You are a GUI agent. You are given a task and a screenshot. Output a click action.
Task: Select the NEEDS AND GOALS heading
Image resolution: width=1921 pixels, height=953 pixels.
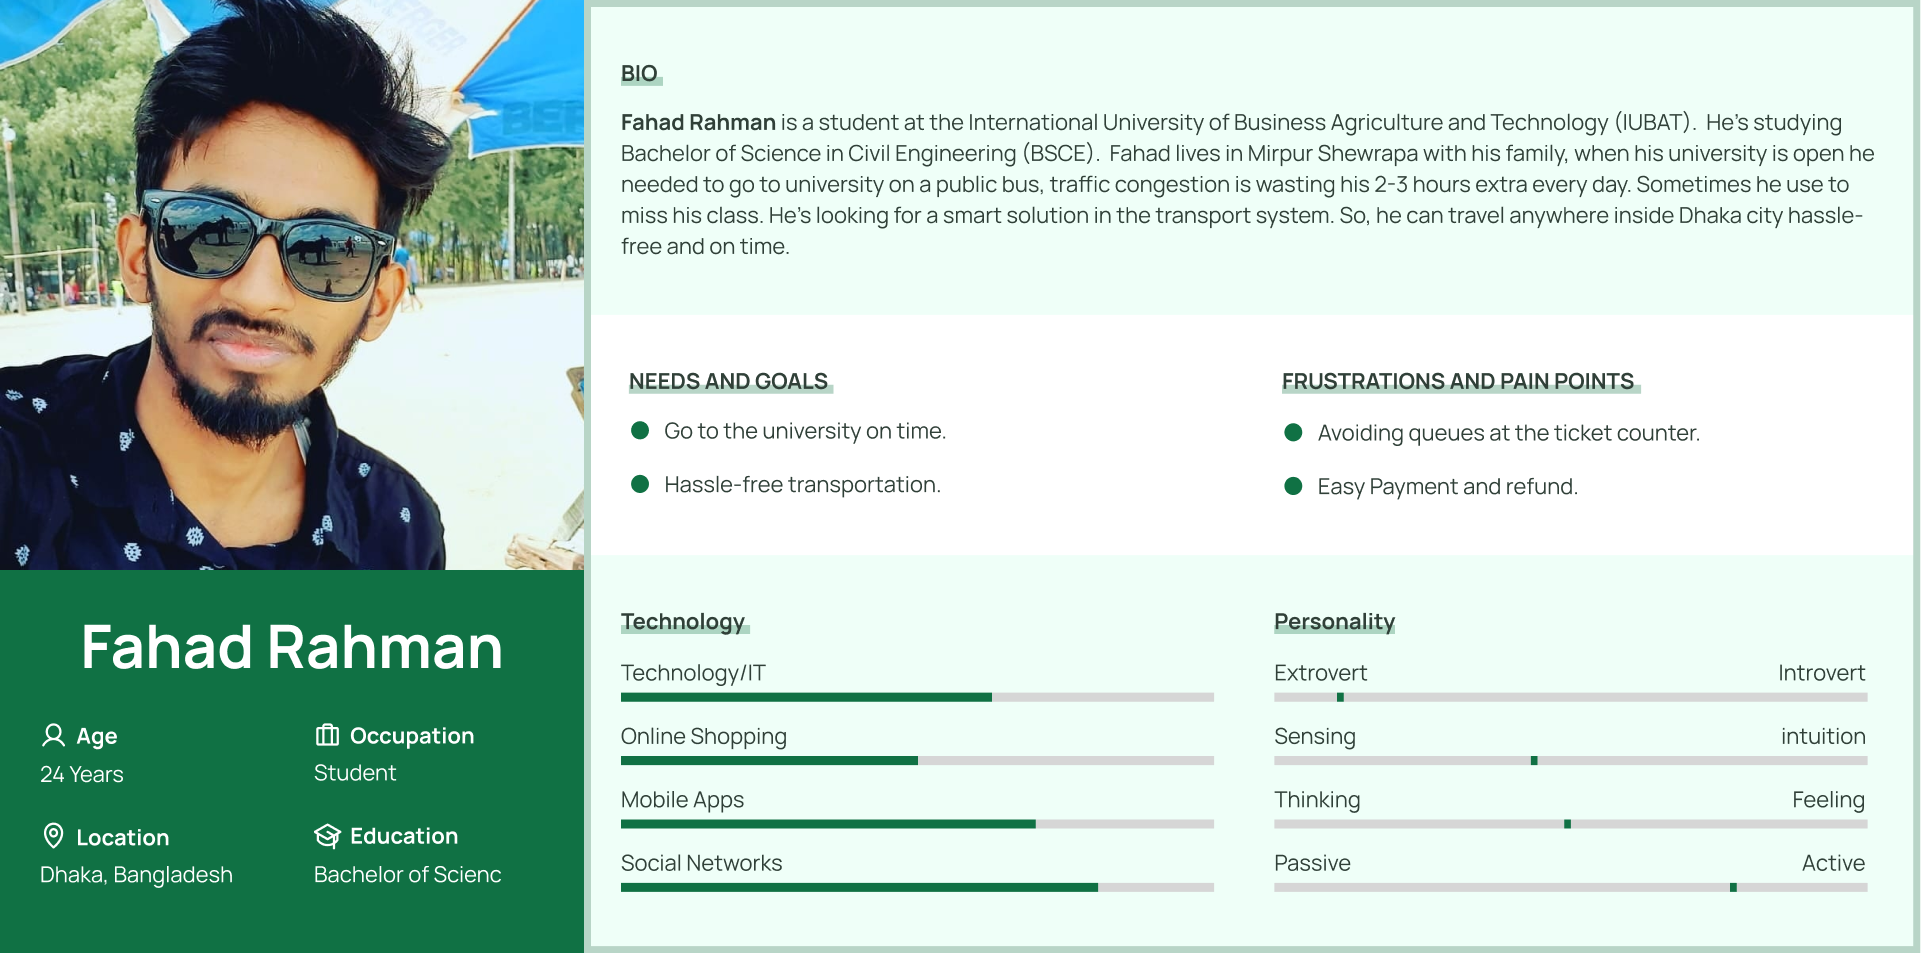tap(728, 382)
